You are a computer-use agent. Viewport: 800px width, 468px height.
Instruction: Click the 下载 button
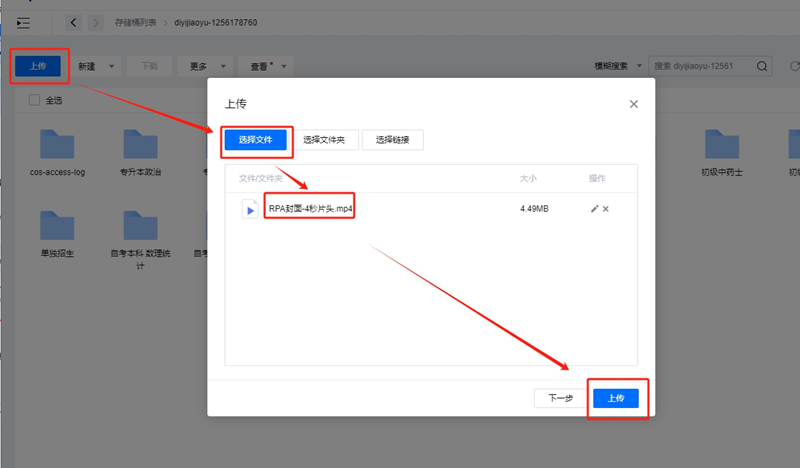click(x=149, y=66)
